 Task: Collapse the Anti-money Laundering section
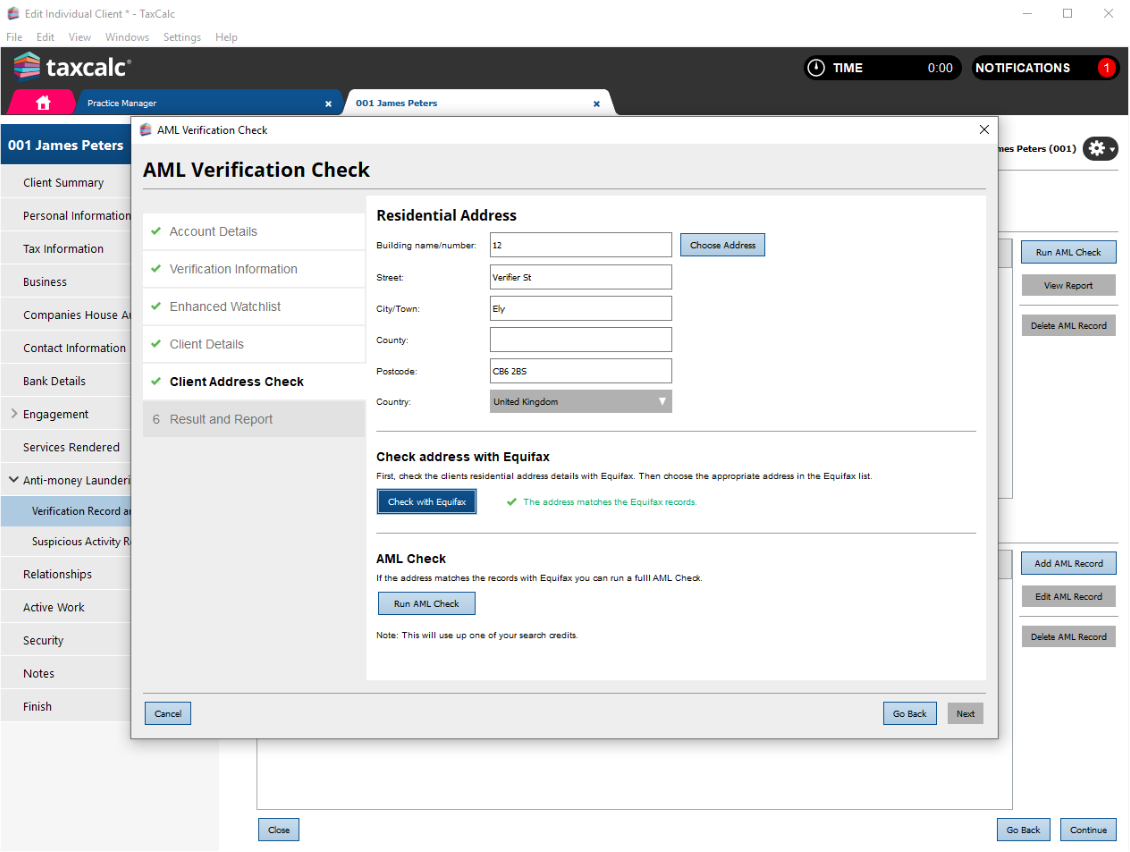(x=14, y=479)
